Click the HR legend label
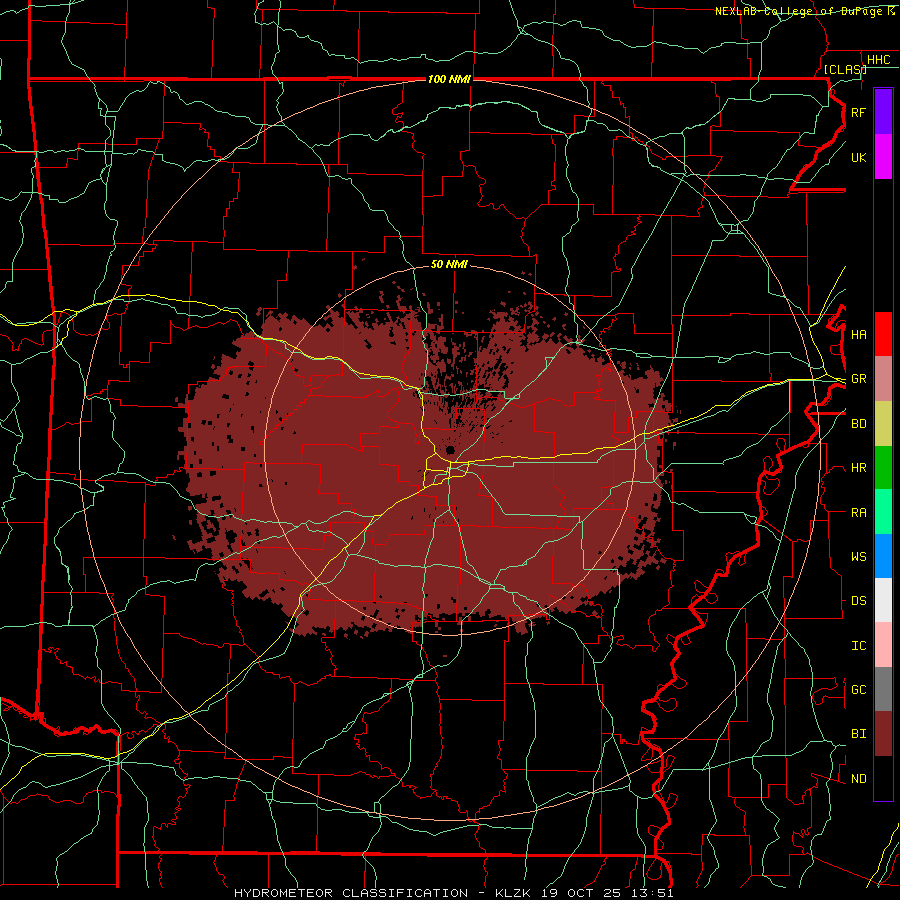The height and width of the screenshot is (900, 900). pos(858,468)
